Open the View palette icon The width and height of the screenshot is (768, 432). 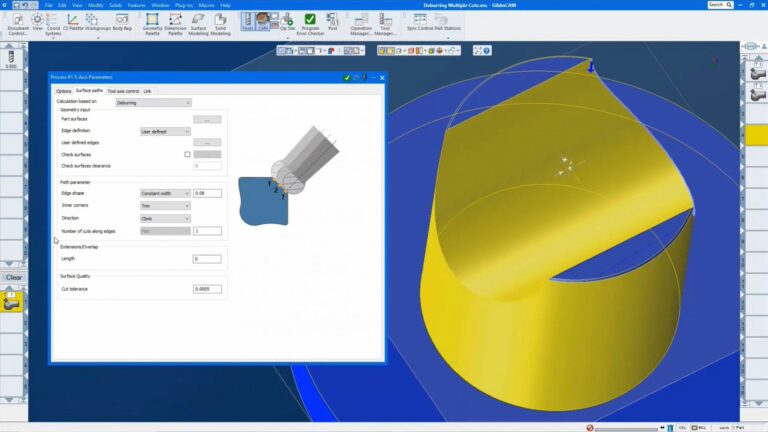(x=37, y=23)
